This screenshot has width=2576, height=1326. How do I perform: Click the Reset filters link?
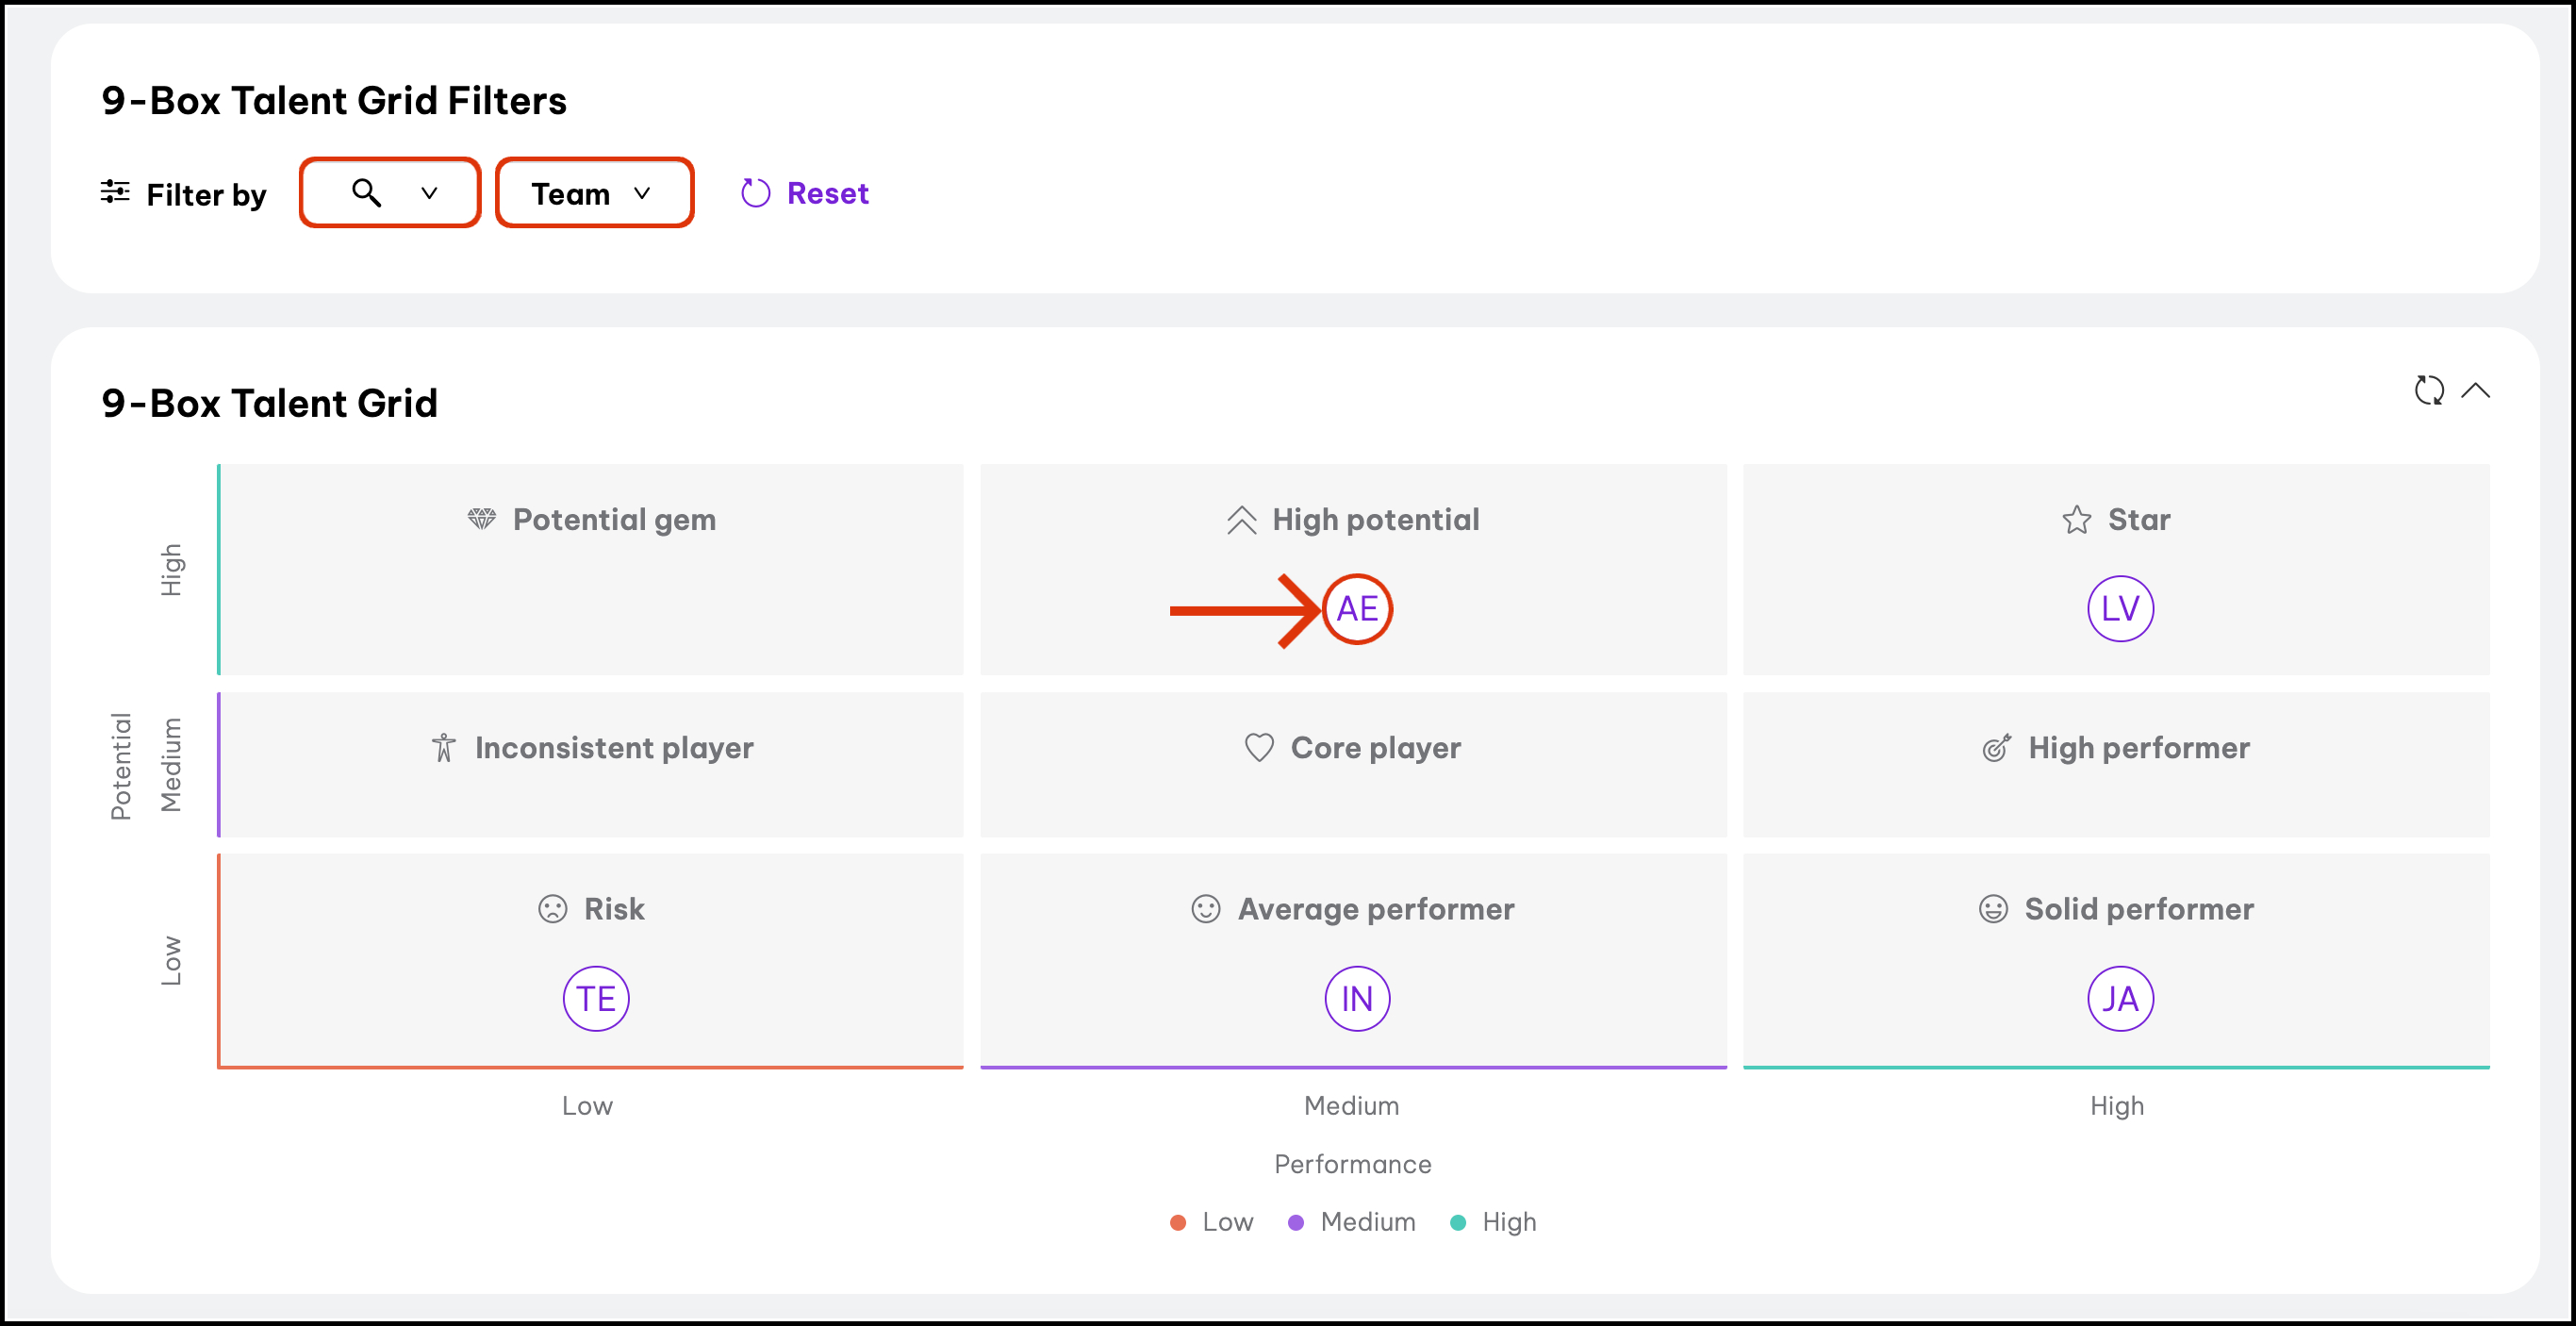pos(805,193)
